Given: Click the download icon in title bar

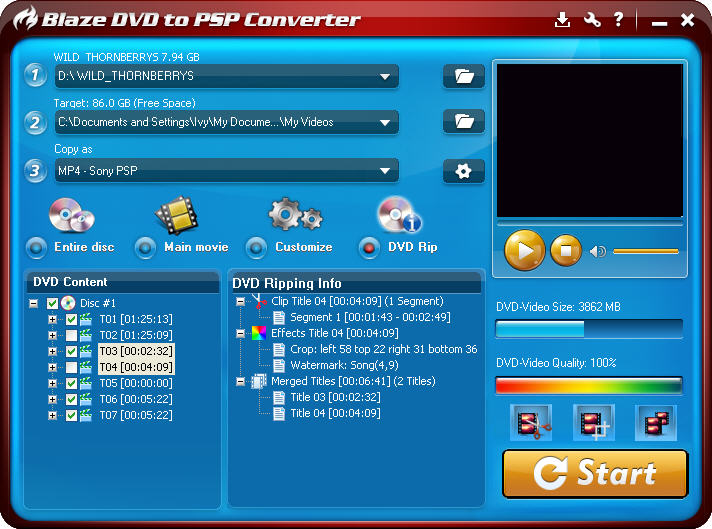Looking at the screenshot, I should (x=562, y=20).
